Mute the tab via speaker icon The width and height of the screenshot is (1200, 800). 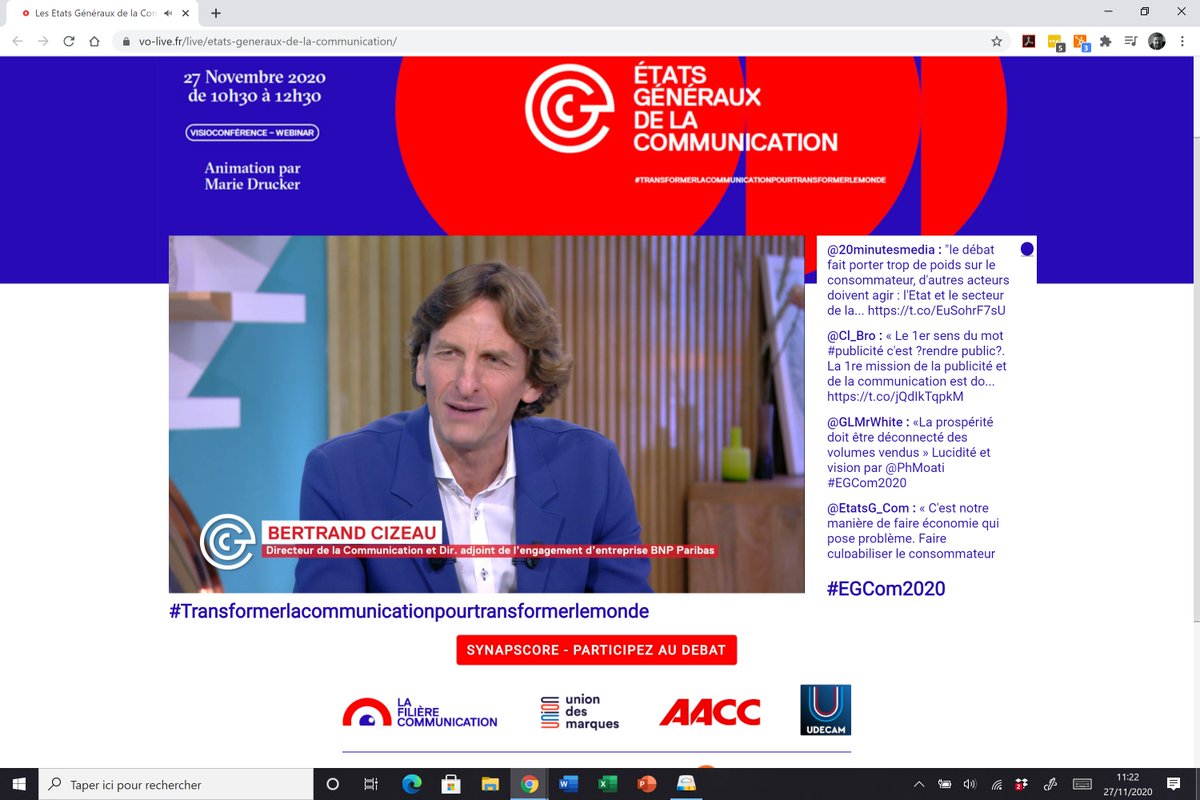coord(167,13)
